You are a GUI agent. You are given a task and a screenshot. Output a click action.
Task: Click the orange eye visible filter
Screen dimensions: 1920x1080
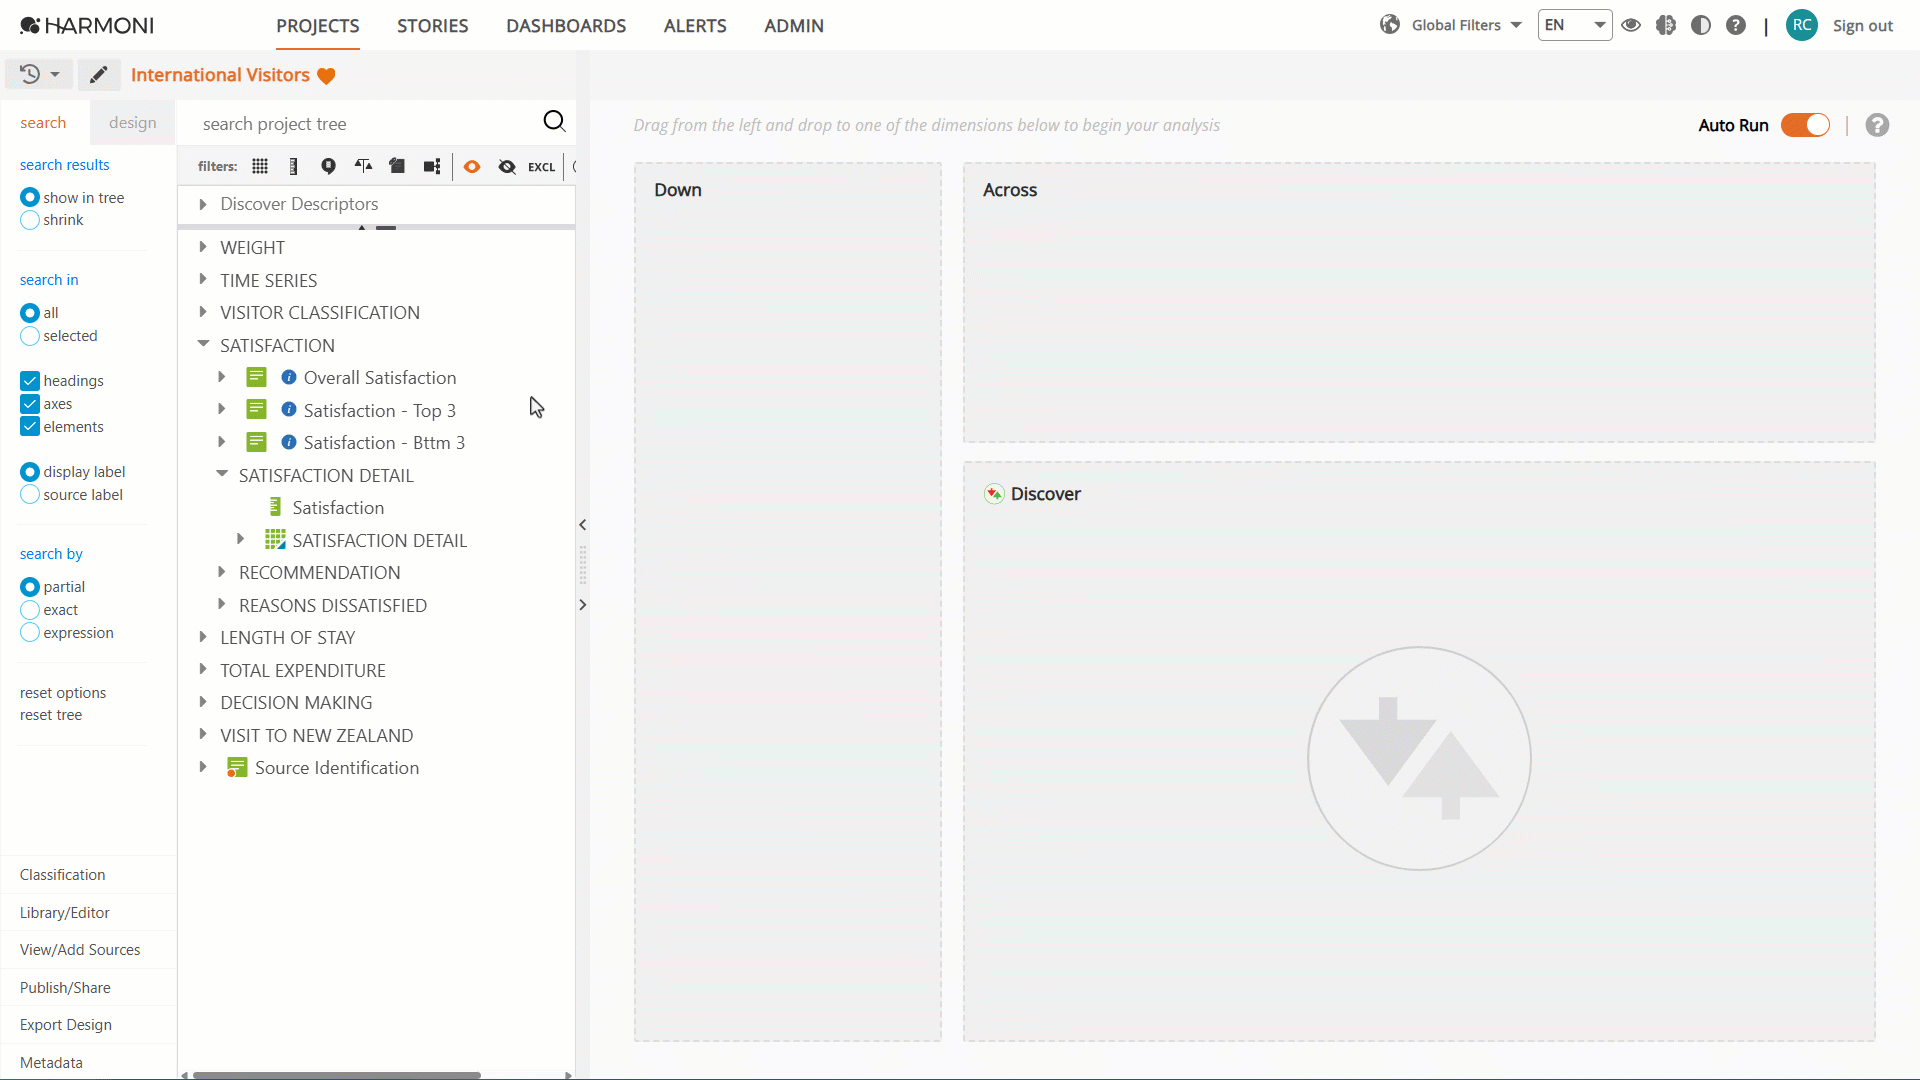click(472, 167)
